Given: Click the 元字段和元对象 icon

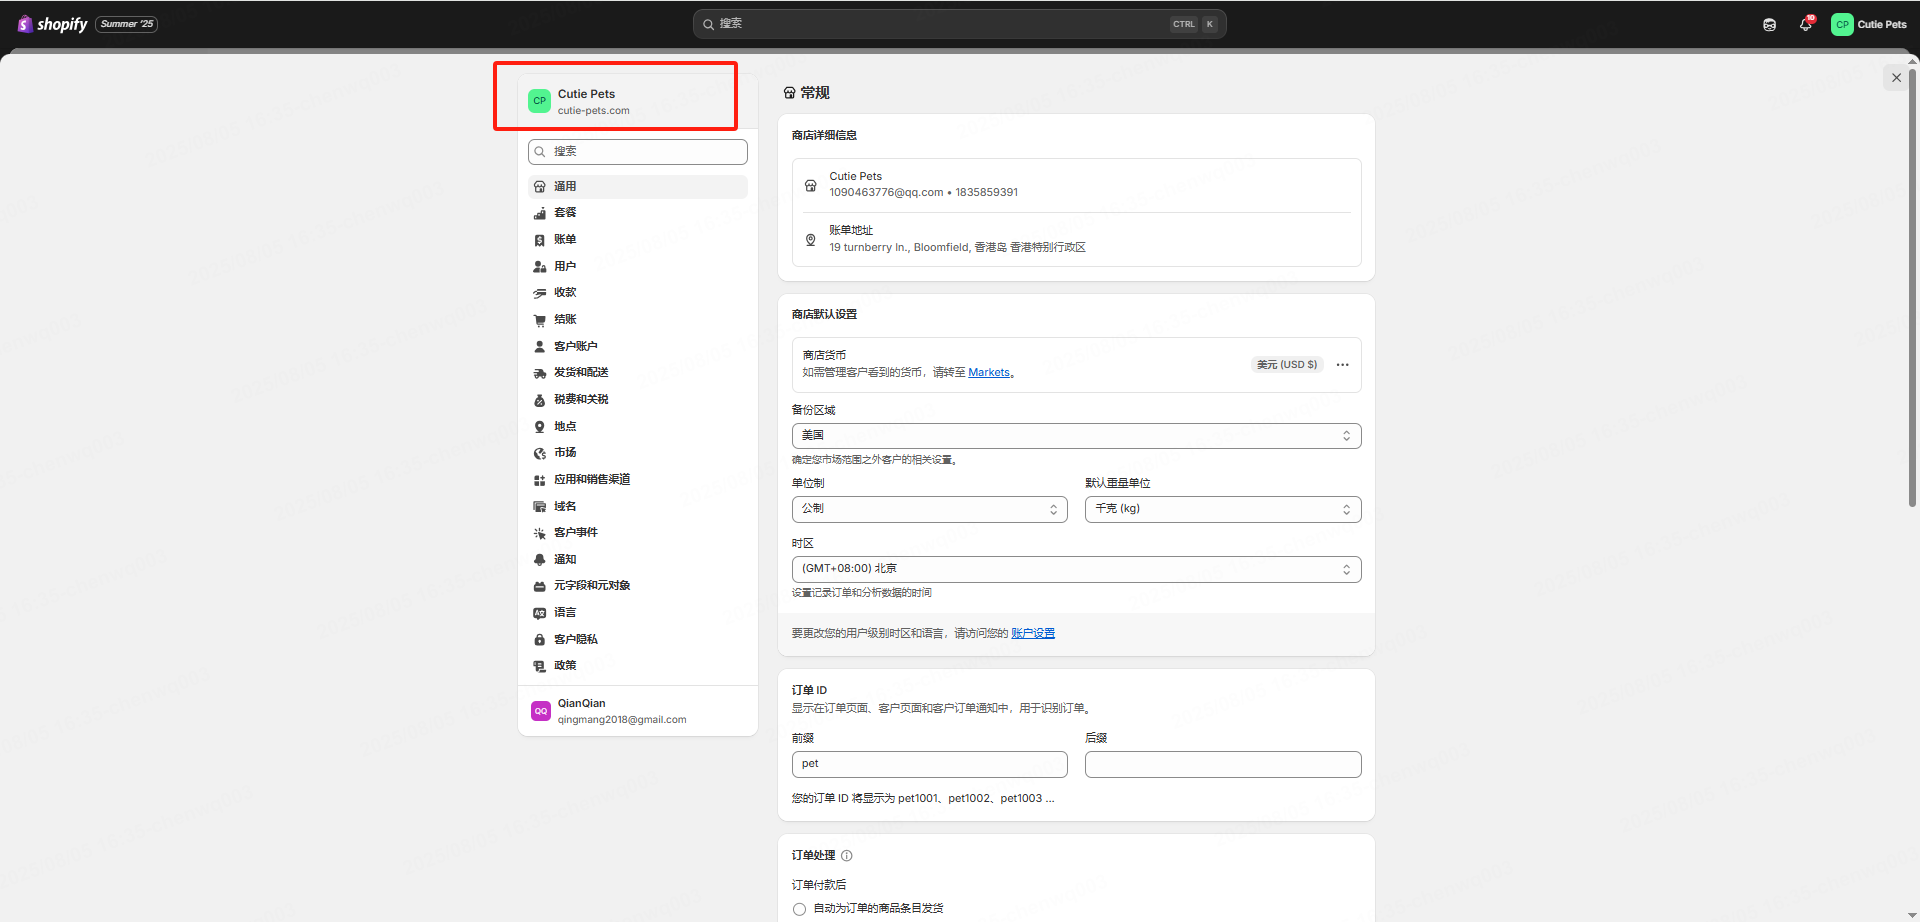Looking at the screenshot, I should pyautogui.click(x=540, y=586).
